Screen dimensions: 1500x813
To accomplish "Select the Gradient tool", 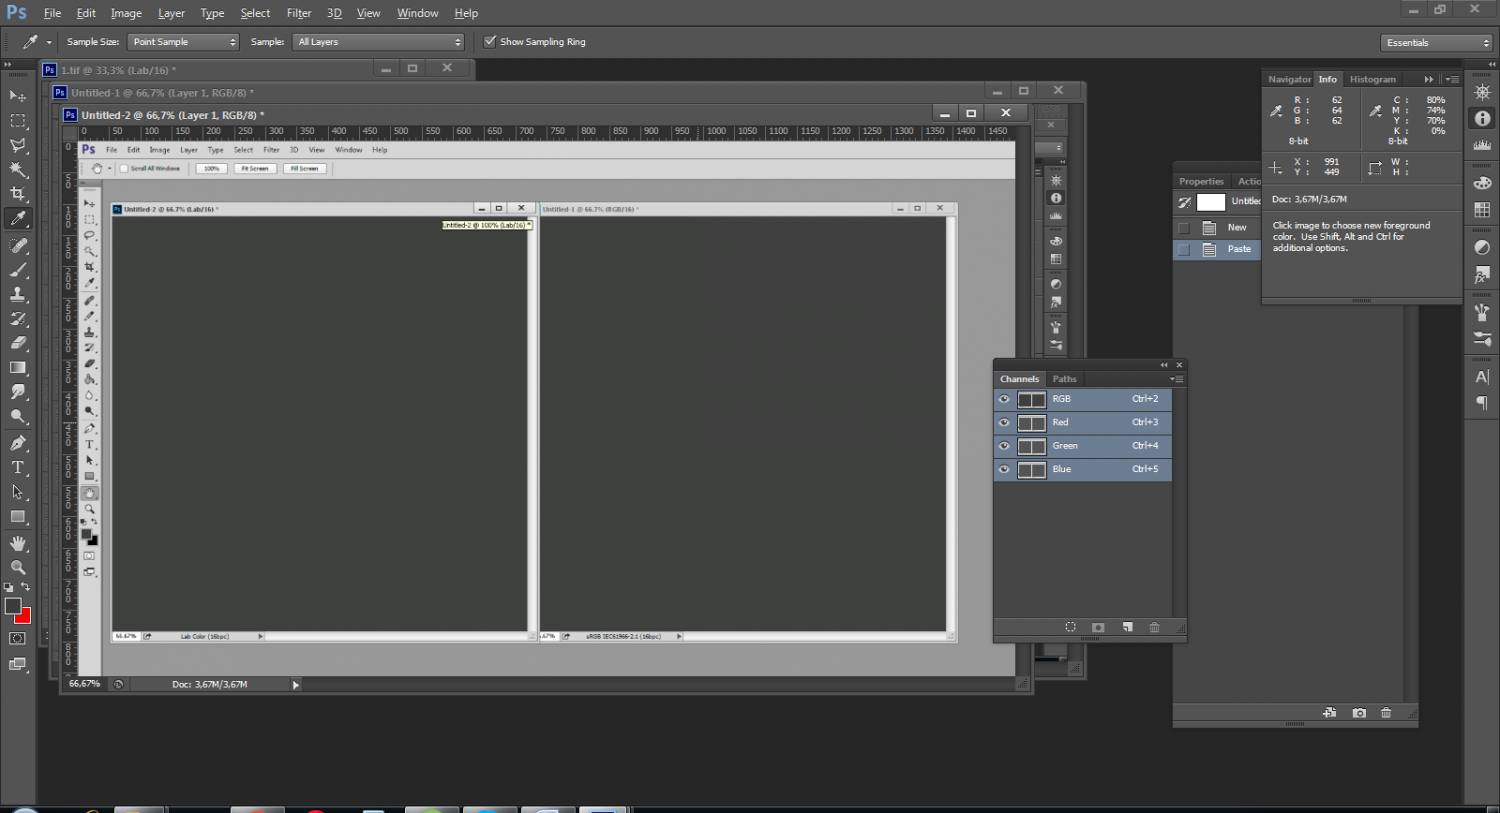I will (x=18, y=368).
